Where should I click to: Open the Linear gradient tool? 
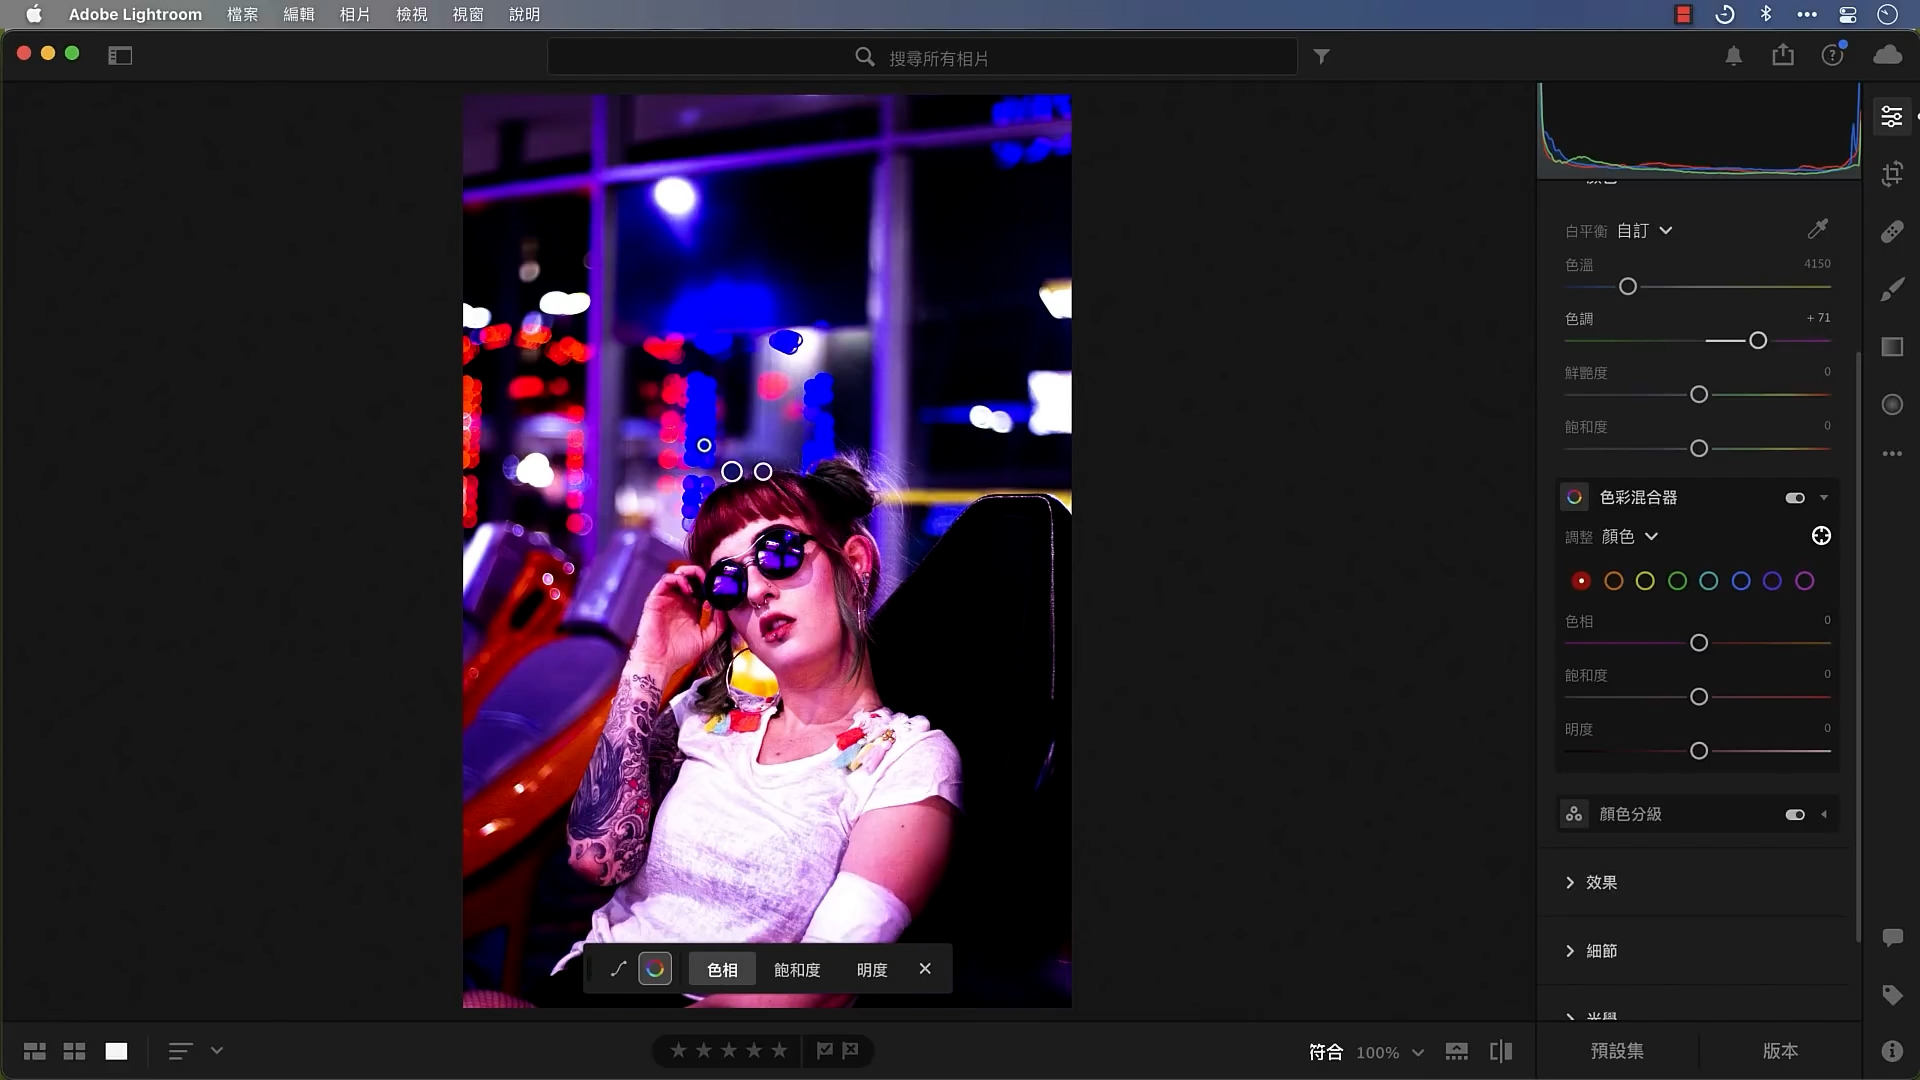(1892, 347)
